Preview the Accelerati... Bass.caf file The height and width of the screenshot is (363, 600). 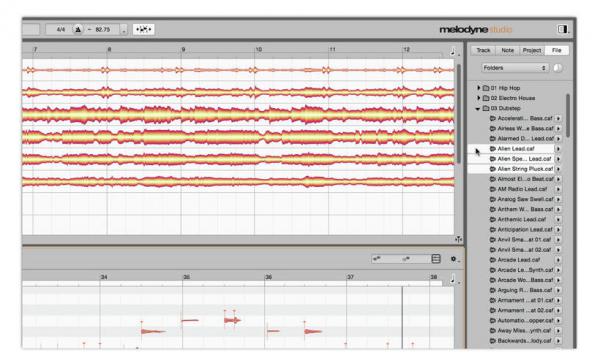coord(558,119)
